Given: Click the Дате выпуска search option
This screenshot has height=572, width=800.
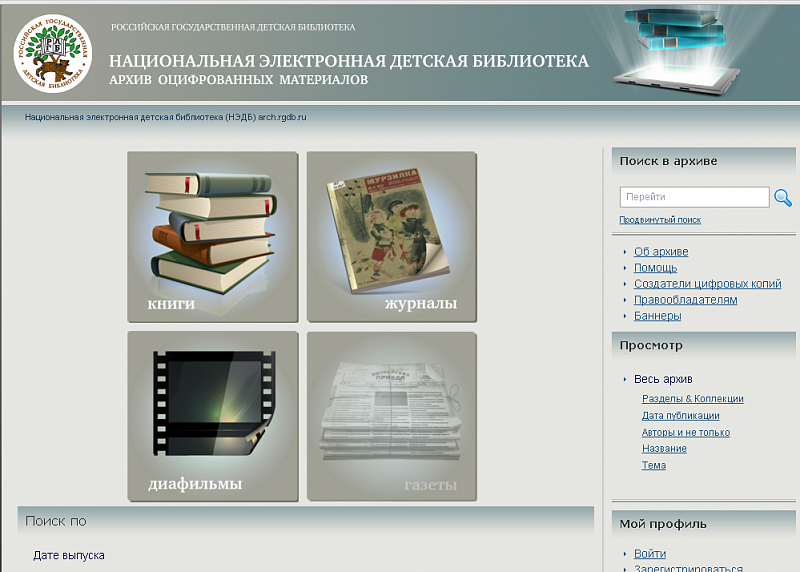Looking at the screenshot, I should pos(69,556).
